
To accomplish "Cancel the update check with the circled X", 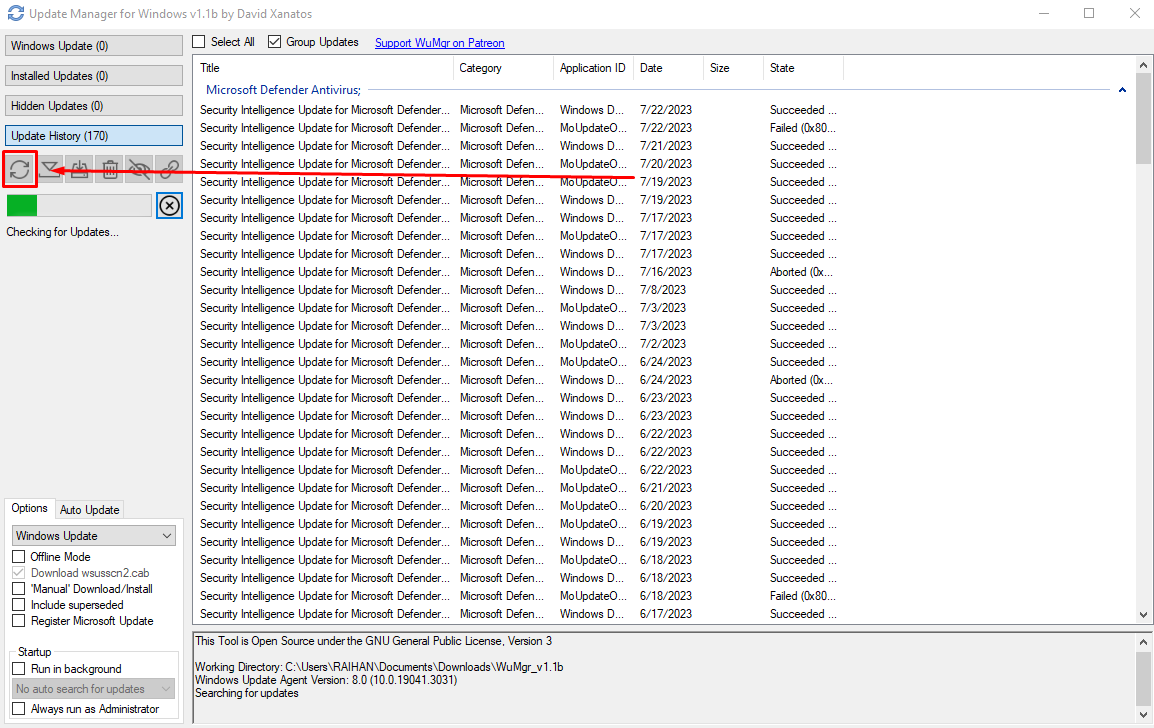I will pos(169,205).
